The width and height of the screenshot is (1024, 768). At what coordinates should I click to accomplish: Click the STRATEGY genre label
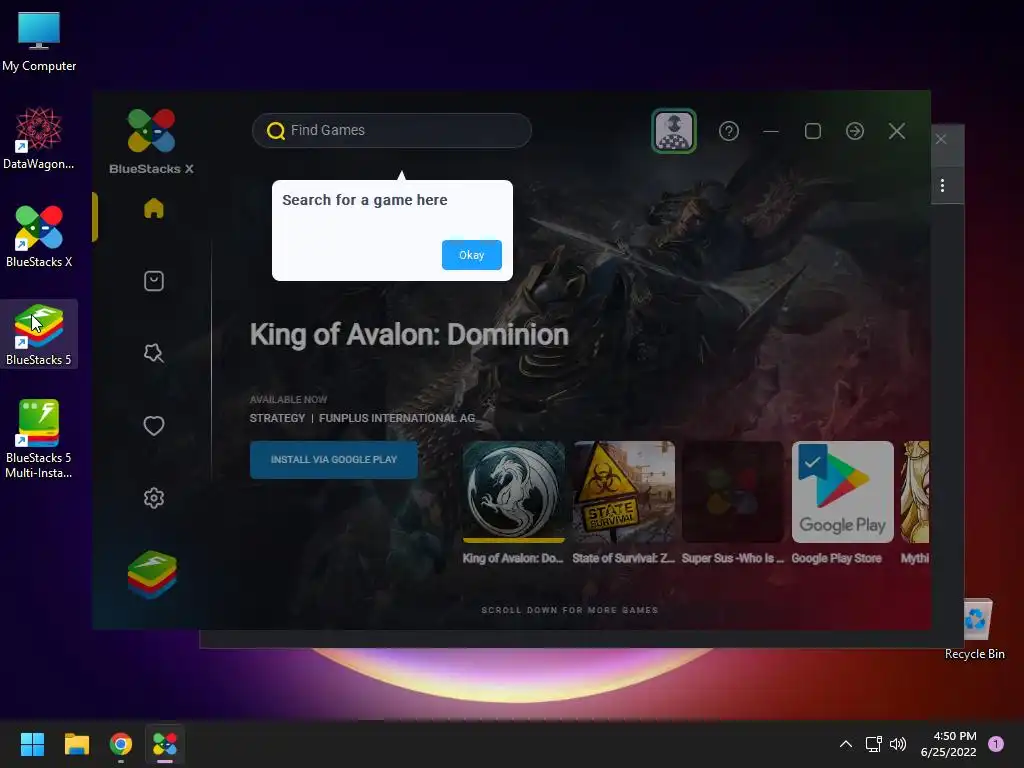(x=277, y=418)
